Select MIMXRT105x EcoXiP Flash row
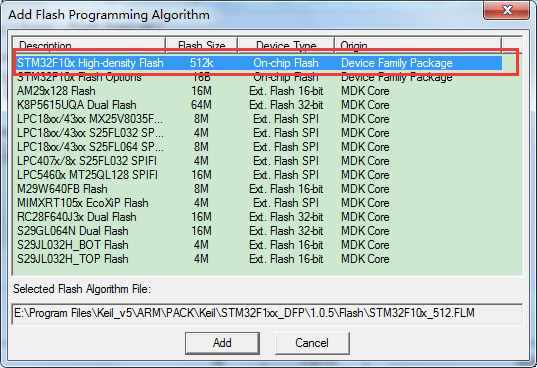 click(259, 203)
